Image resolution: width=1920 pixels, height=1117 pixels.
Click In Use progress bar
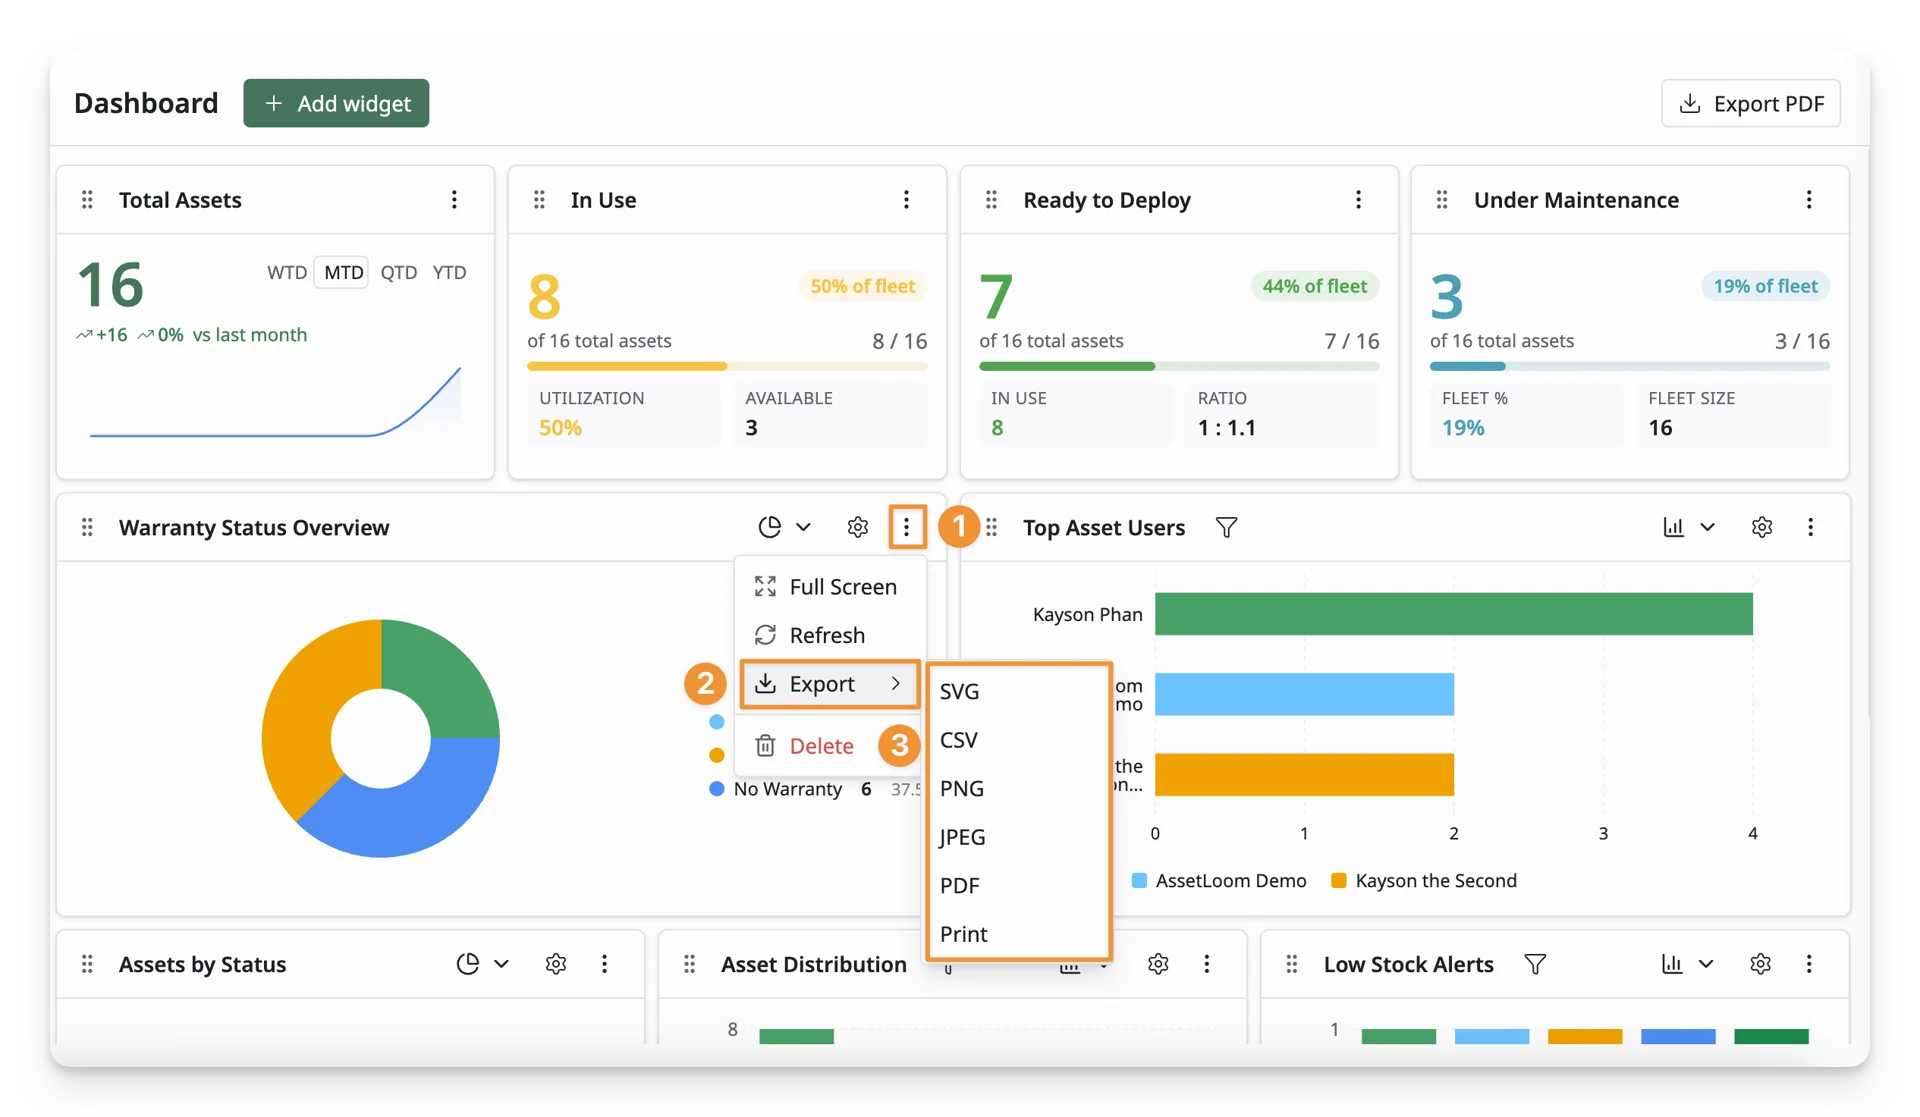tap(727, 367)
